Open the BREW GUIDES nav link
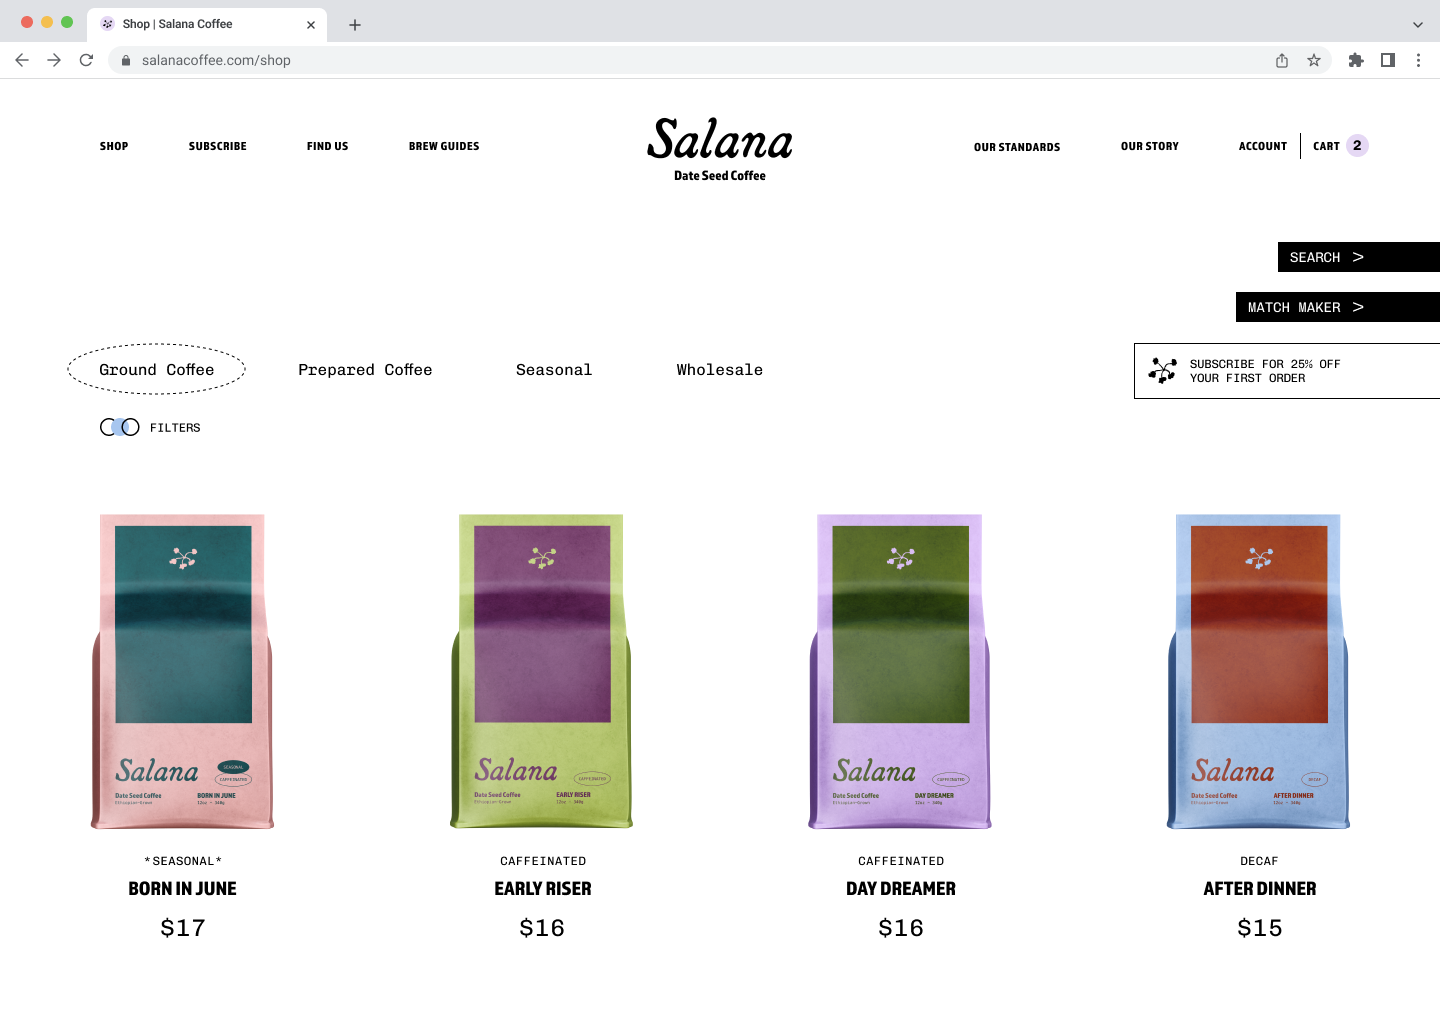Image resolution: width=1440 pixels, height=1025 pixels. coord(444,146)
